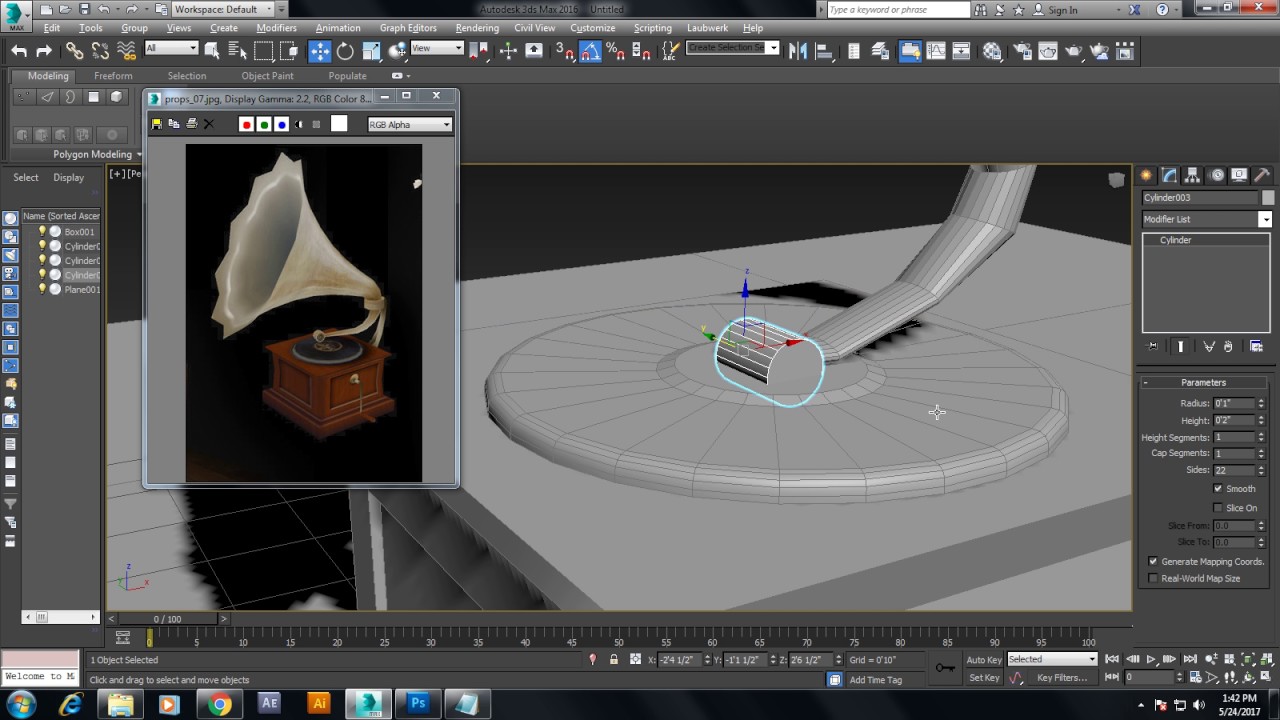This screenshot has width=1280, height=720.
Task: Click the Align tool icon
Action: [x=823, y=51]
